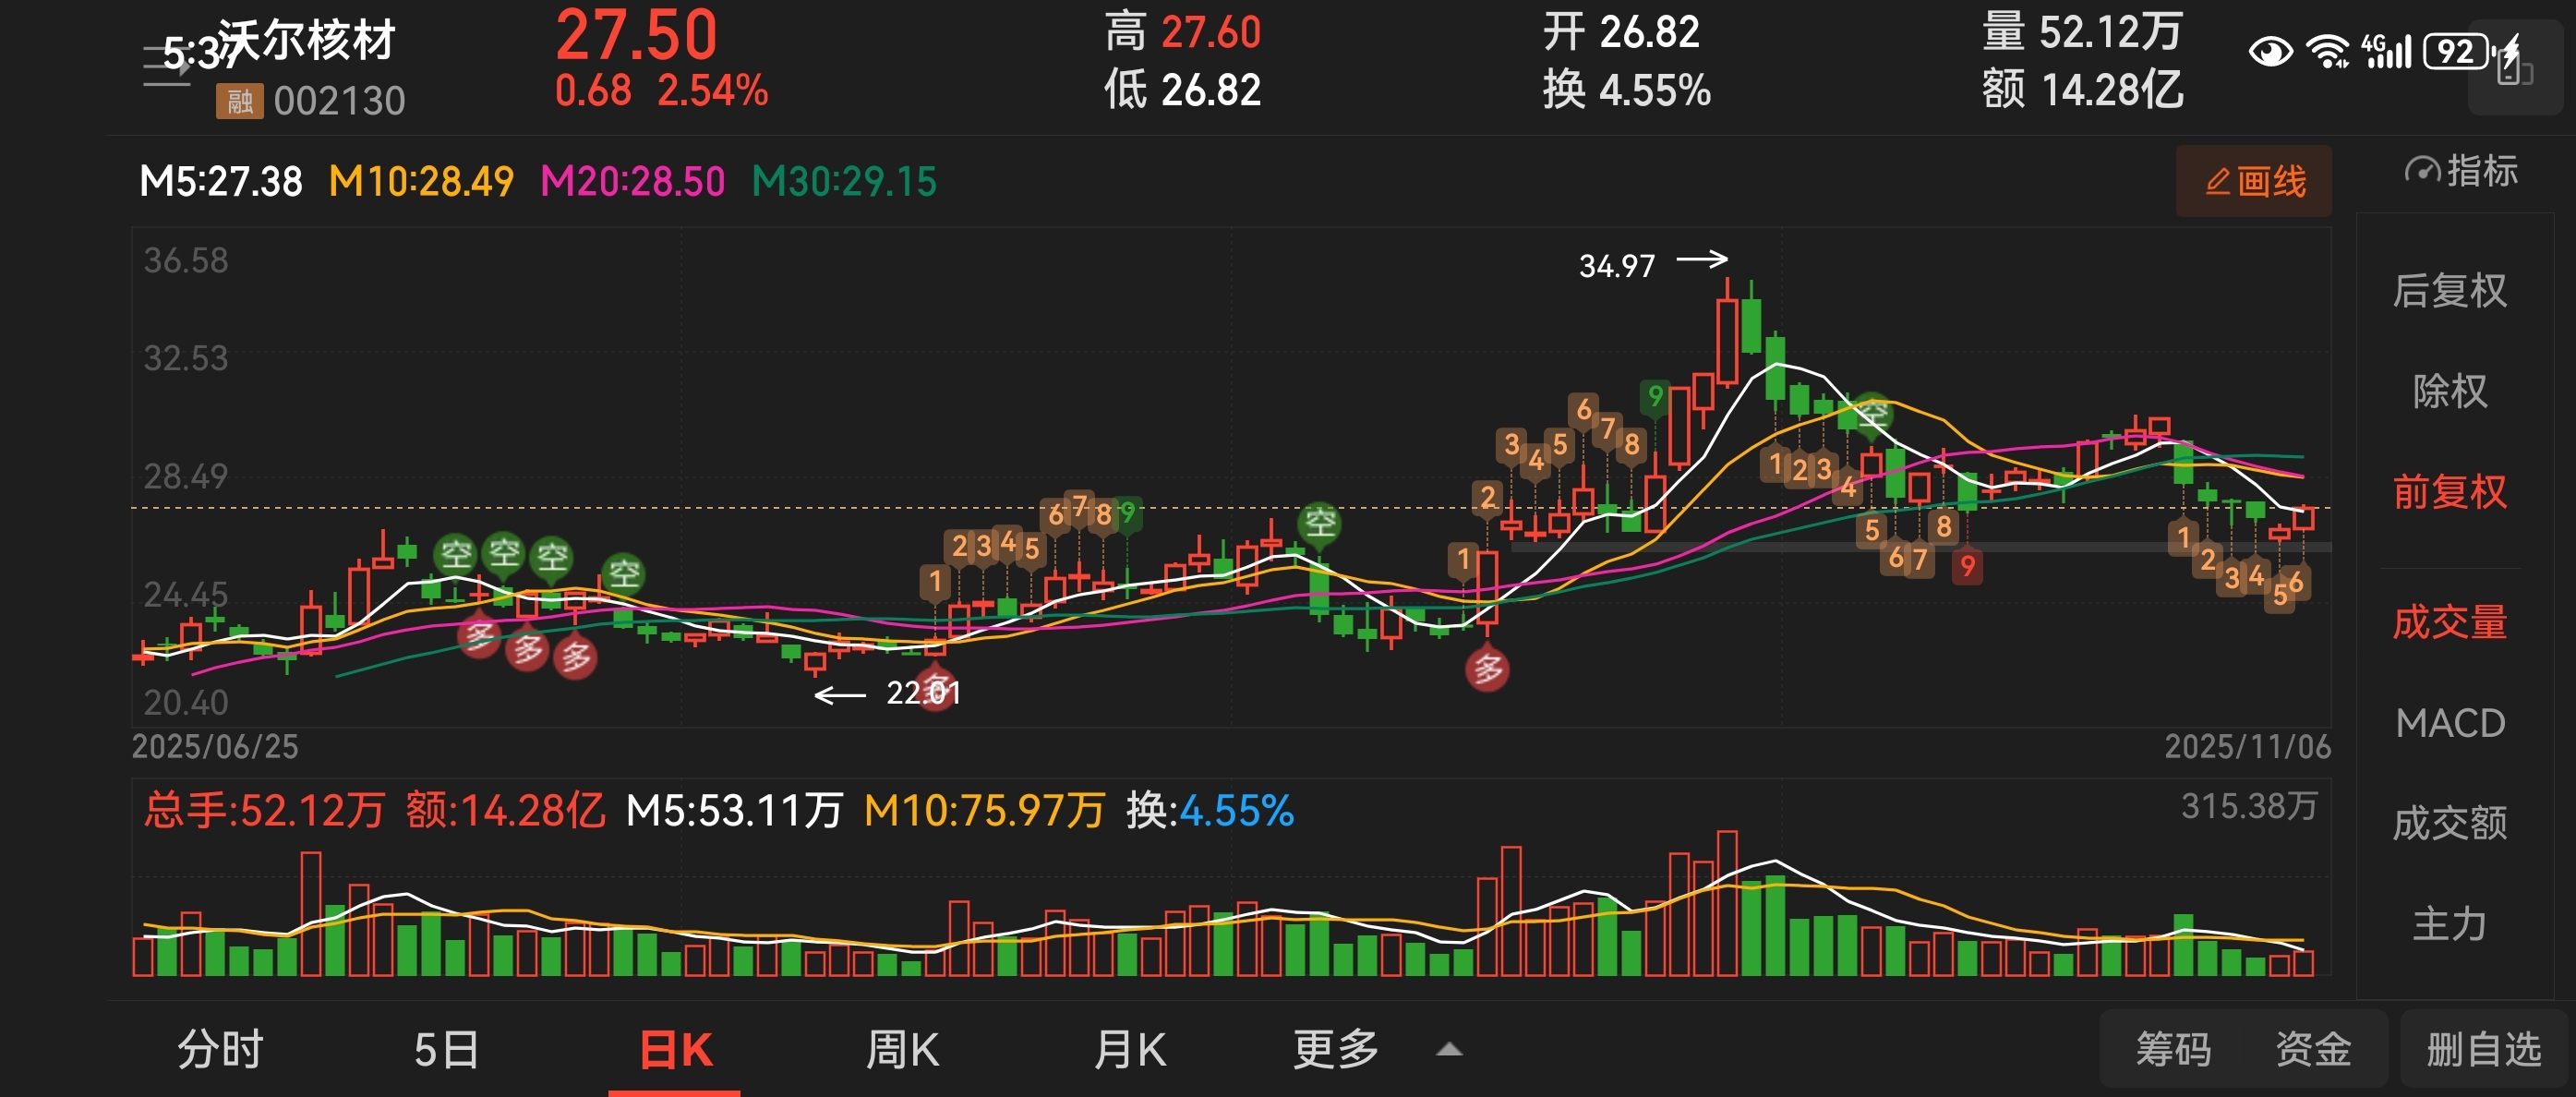The height and width of the screenshot is (1097, 2576).
Task: Select 后复权 backward adjustment option
Action: click(x=2449, y=291)
